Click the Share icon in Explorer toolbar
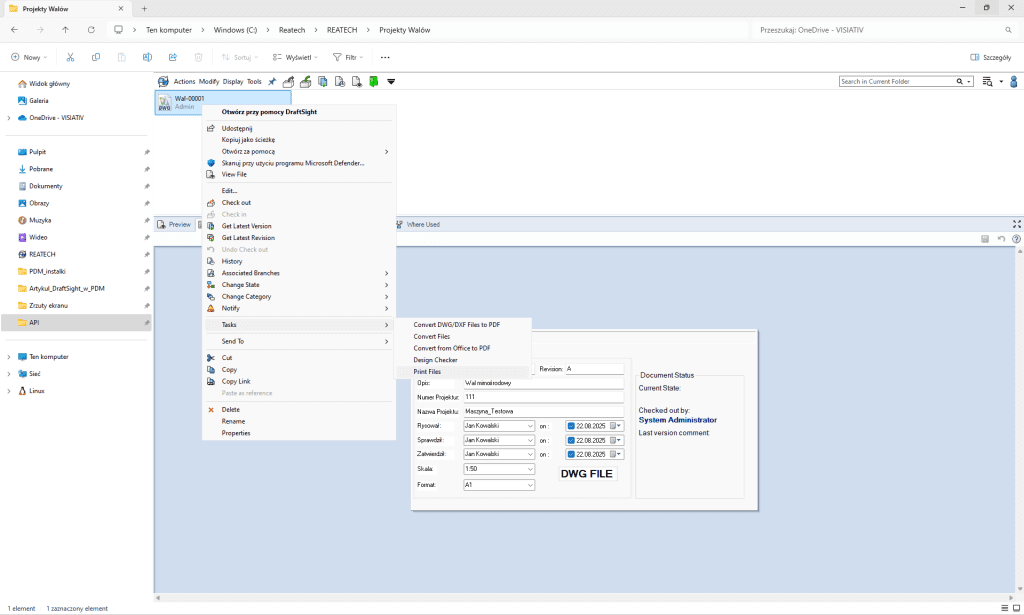The height and width of the screenshot is (615, 1024). 173,57
